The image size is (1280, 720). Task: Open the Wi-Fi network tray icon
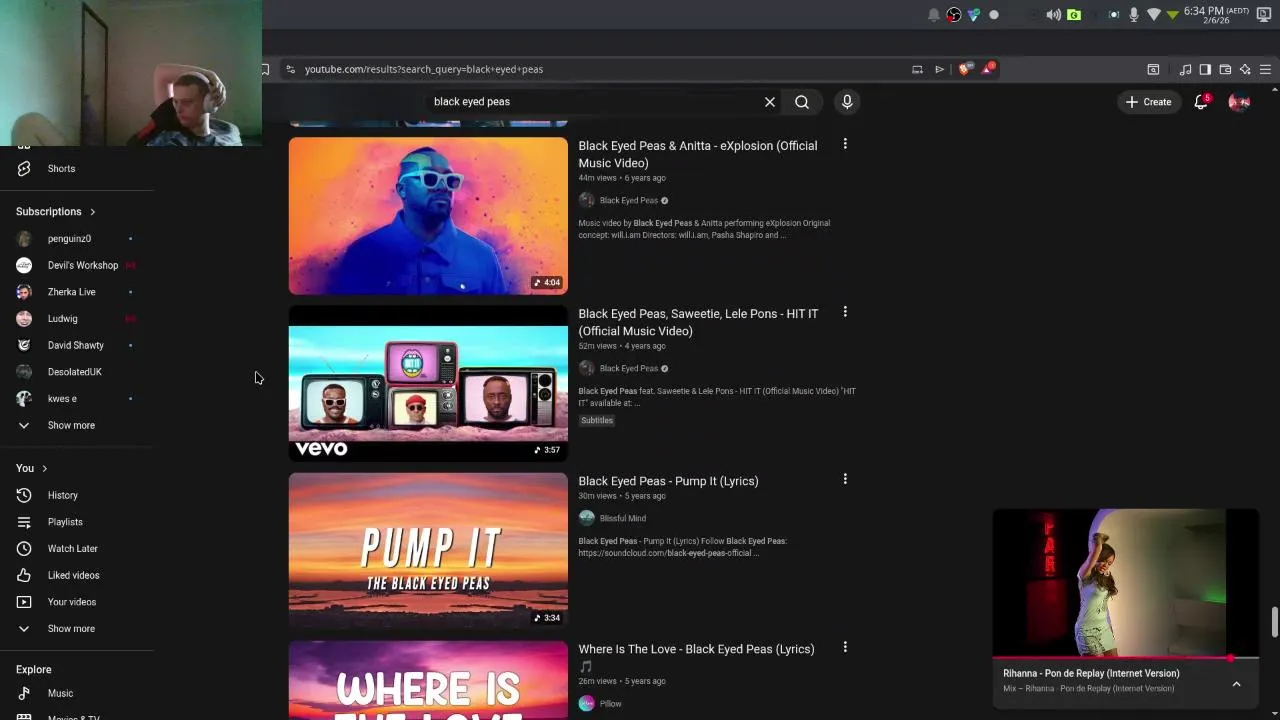click(1154, 14)
